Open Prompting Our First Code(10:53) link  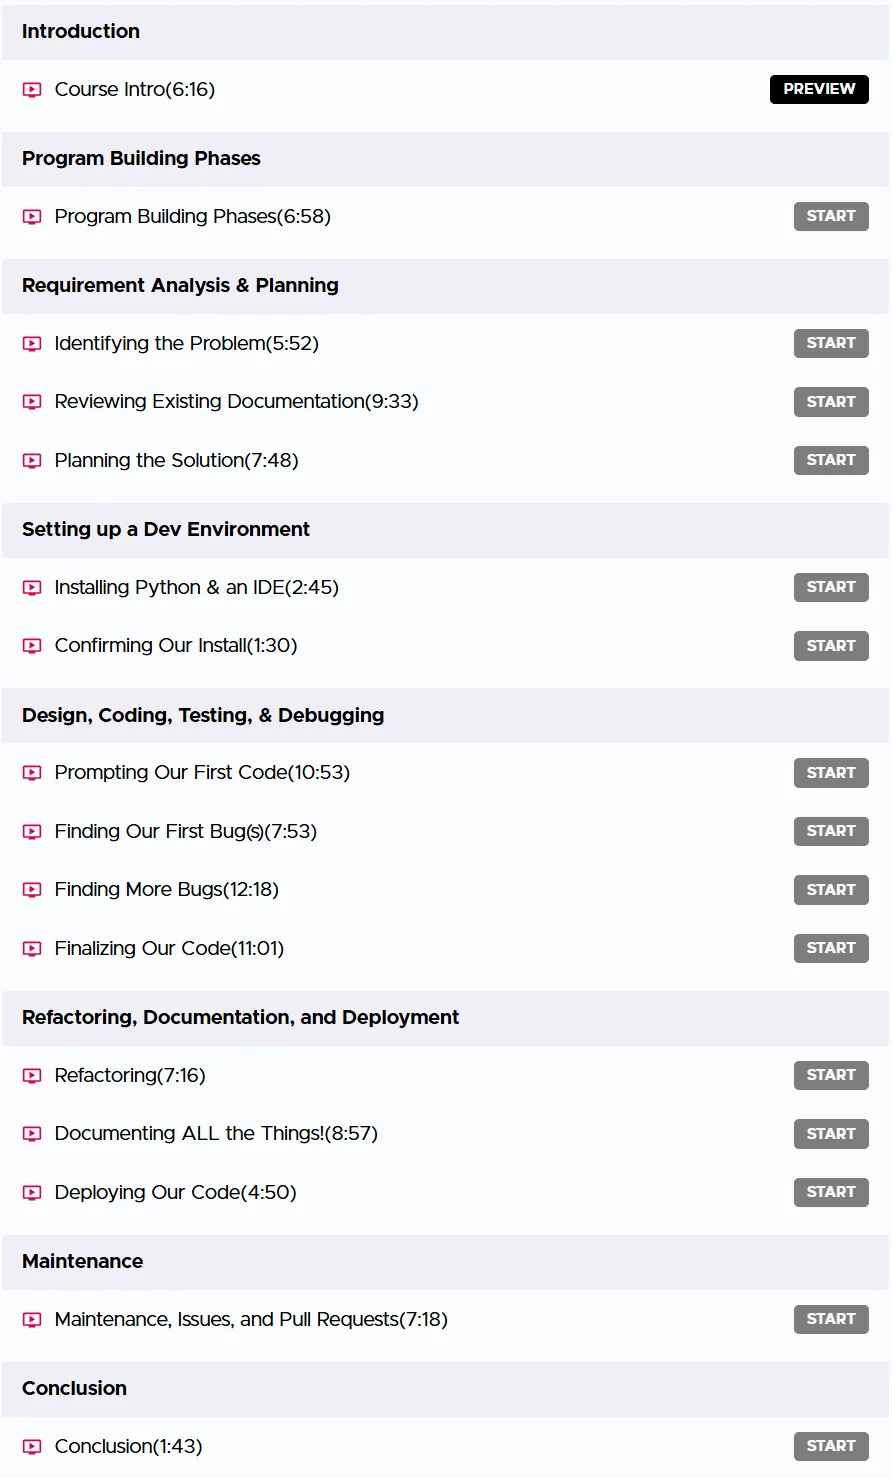pyautogui.click(x=203, y=773)
